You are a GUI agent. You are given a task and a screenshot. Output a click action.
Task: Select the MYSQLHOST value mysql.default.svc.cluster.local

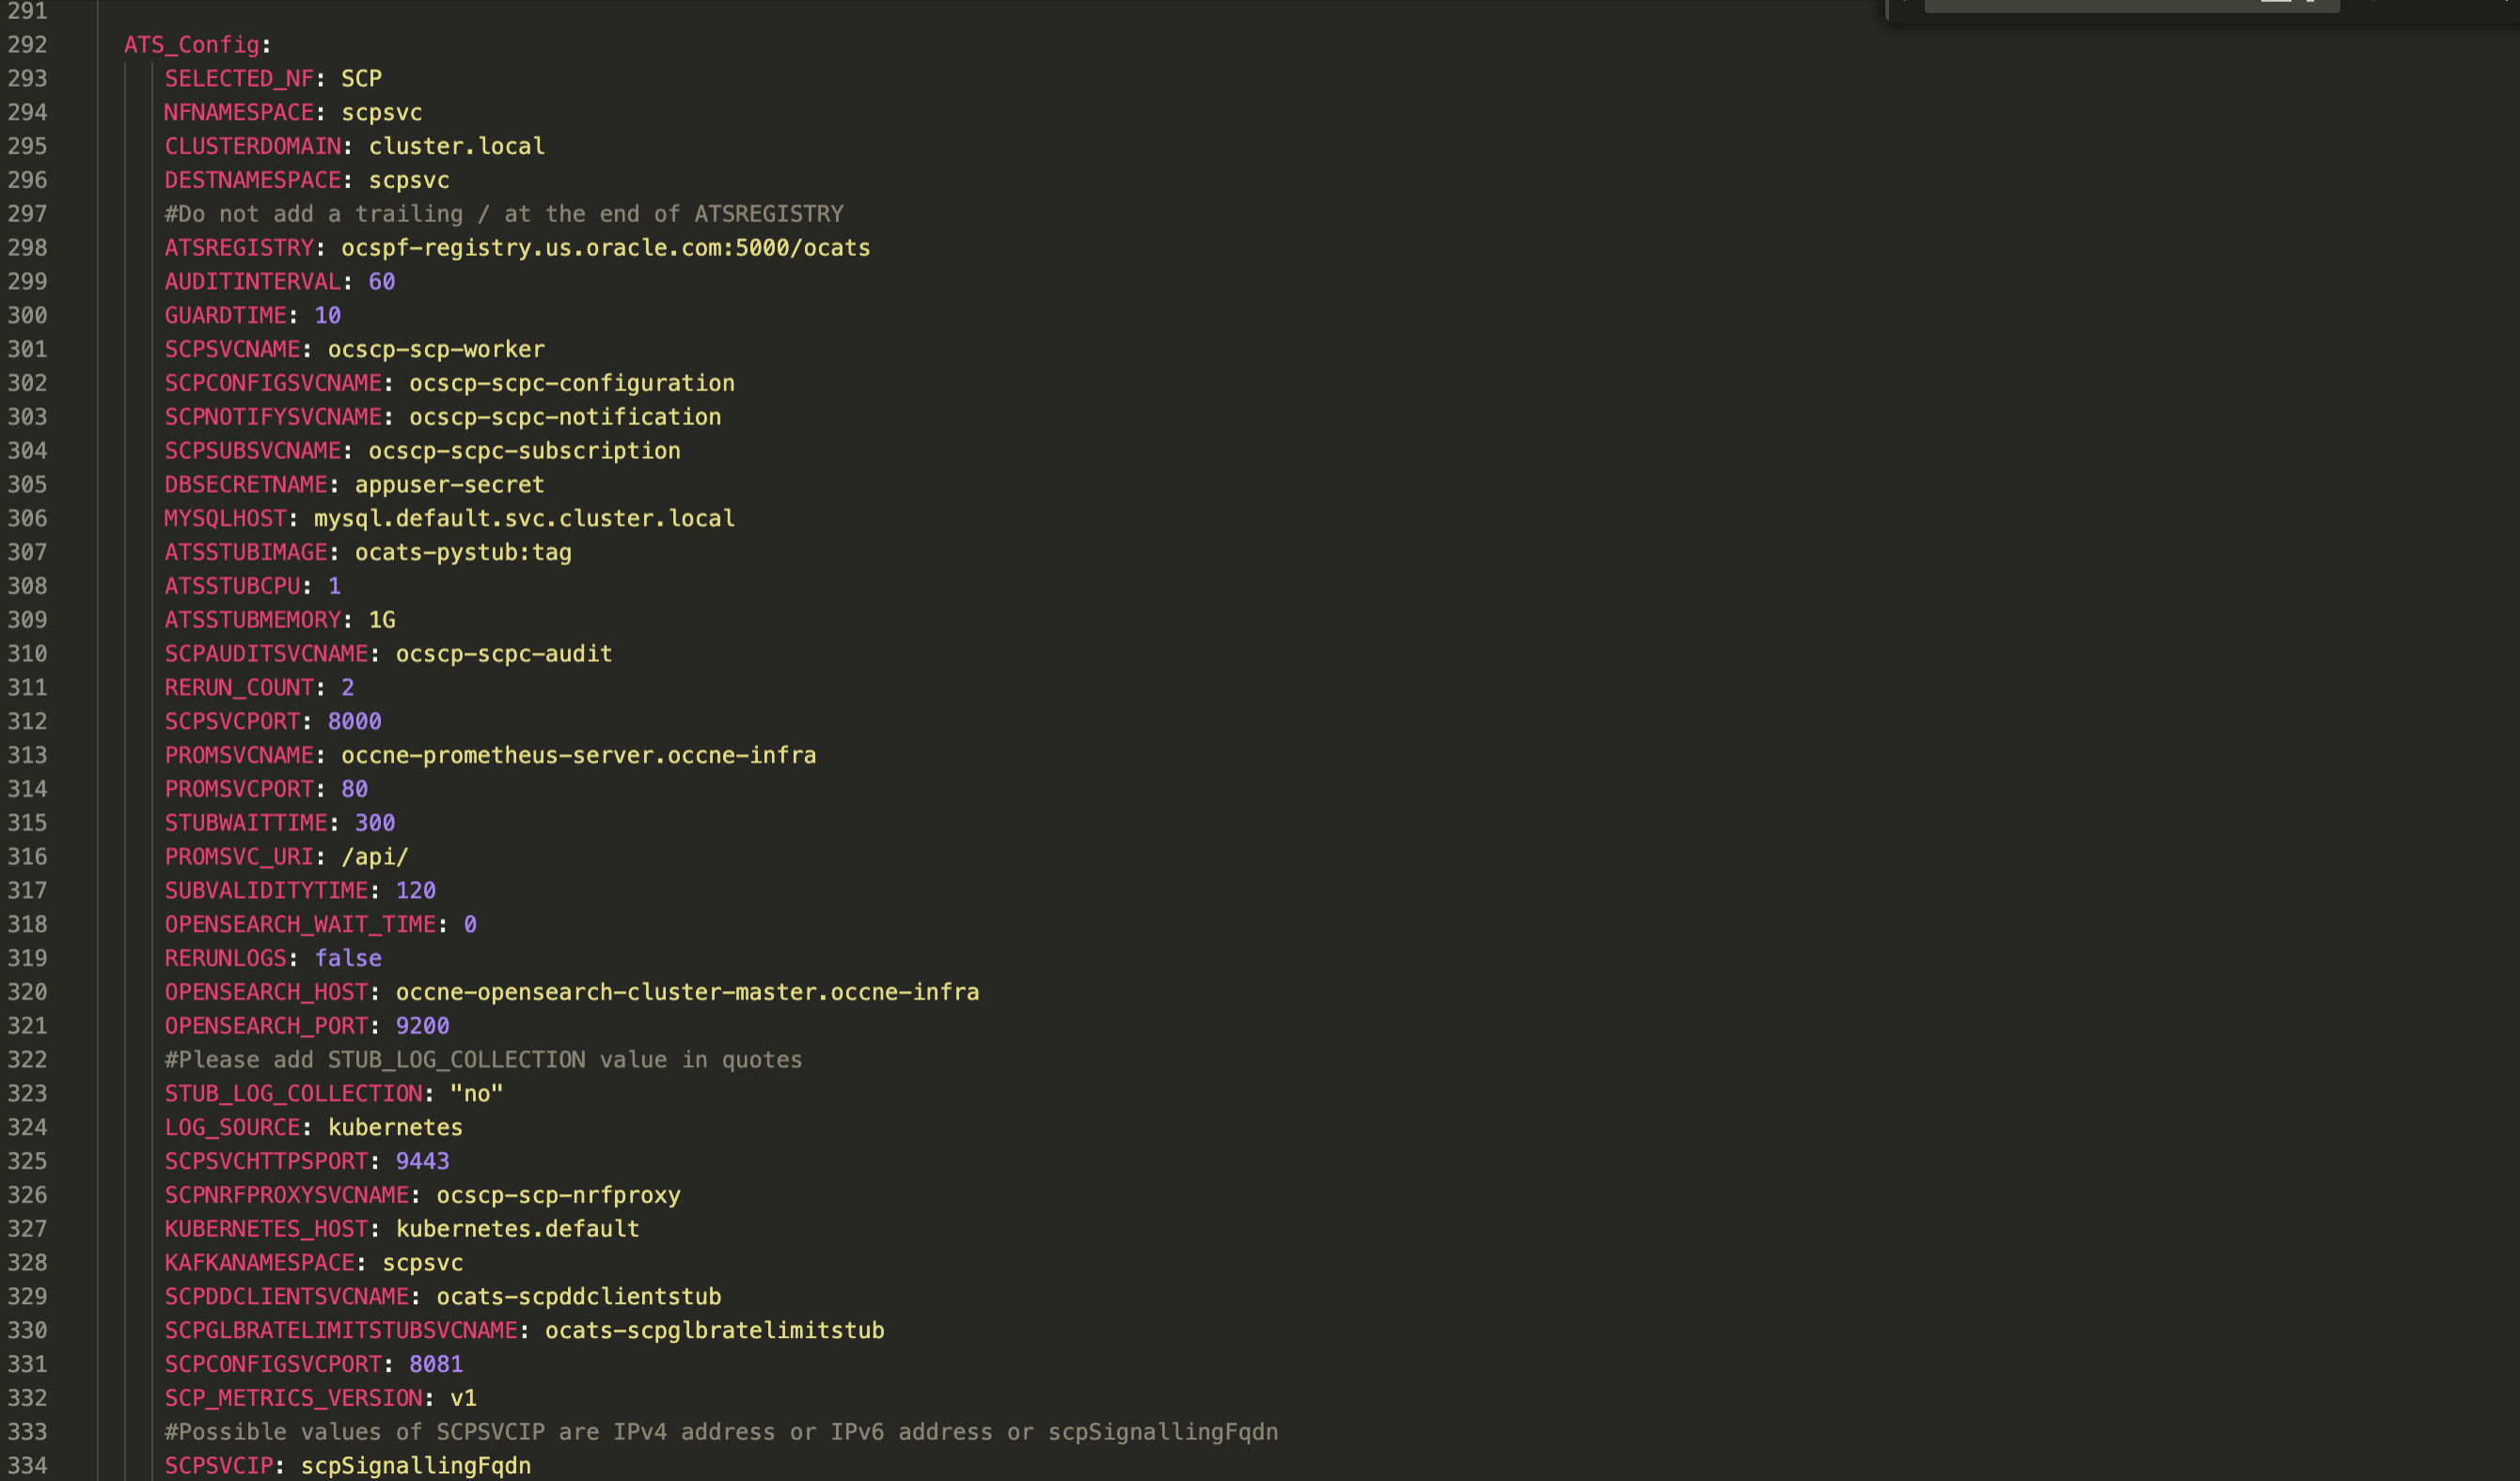pyautogui.click(x=523, y=518)
